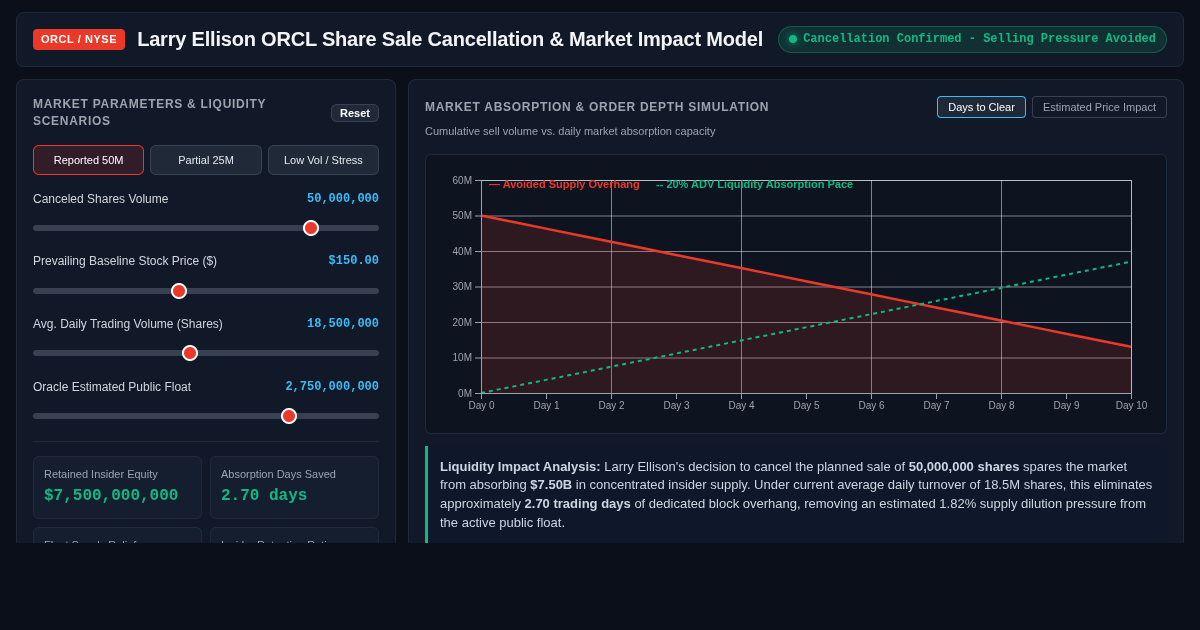Click the Market Absorption & Order Depth Simulation heading
1200x630 pixels.
[597, 107]
